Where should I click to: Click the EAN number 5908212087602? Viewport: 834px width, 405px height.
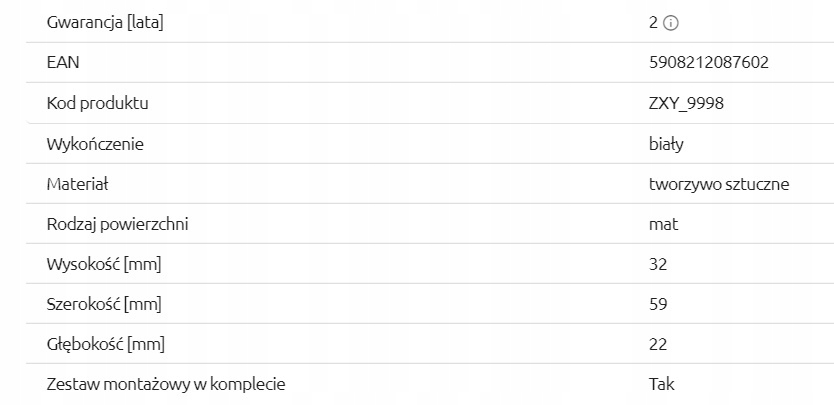coord(708,63)
